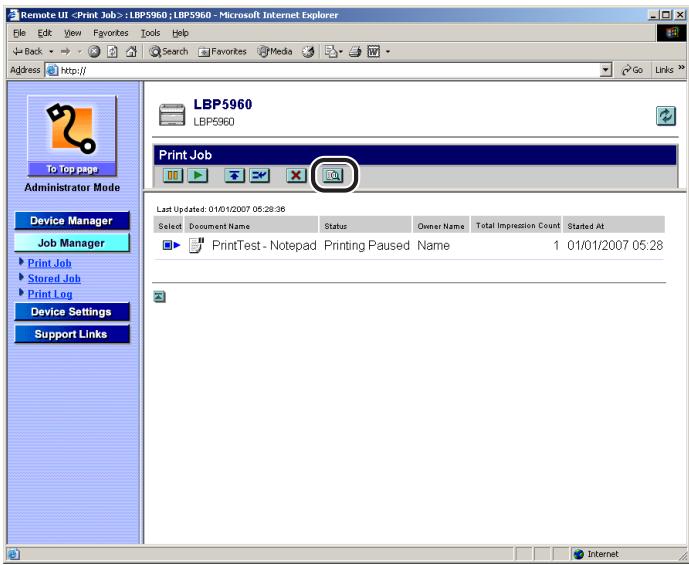
Task: Go to the top of page with the arrow icon
Action: [160, 297]
